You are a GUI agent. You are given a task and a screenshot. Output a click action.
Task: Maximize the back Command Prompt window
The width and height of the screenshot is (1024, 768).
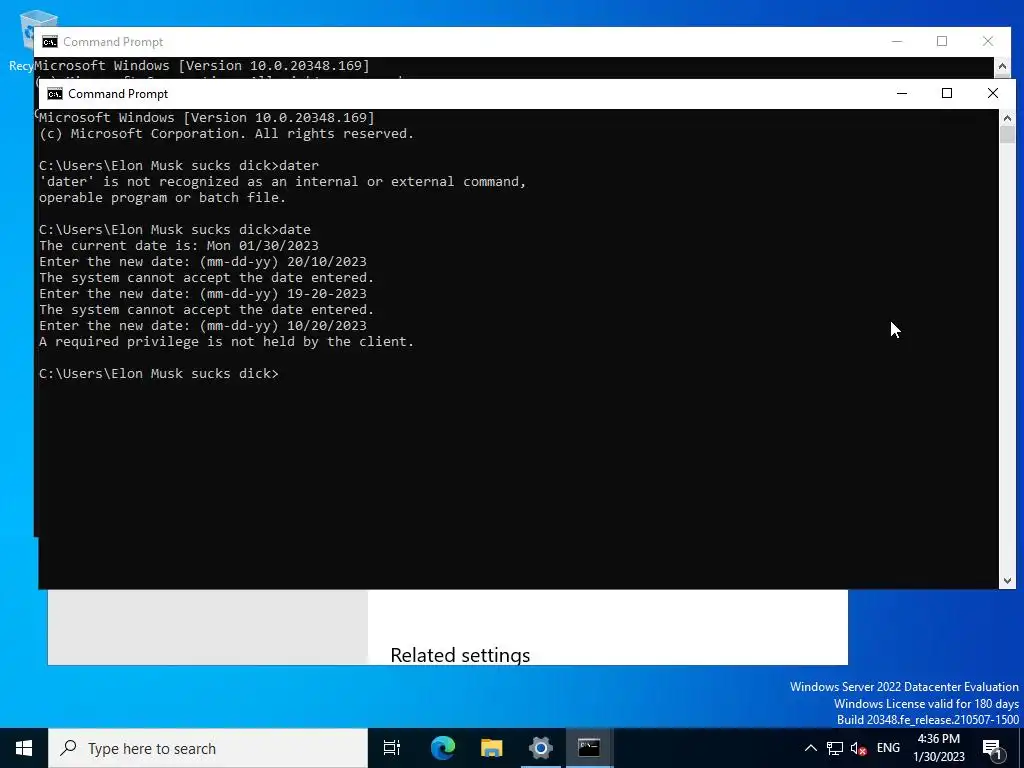tap(942, 41)
